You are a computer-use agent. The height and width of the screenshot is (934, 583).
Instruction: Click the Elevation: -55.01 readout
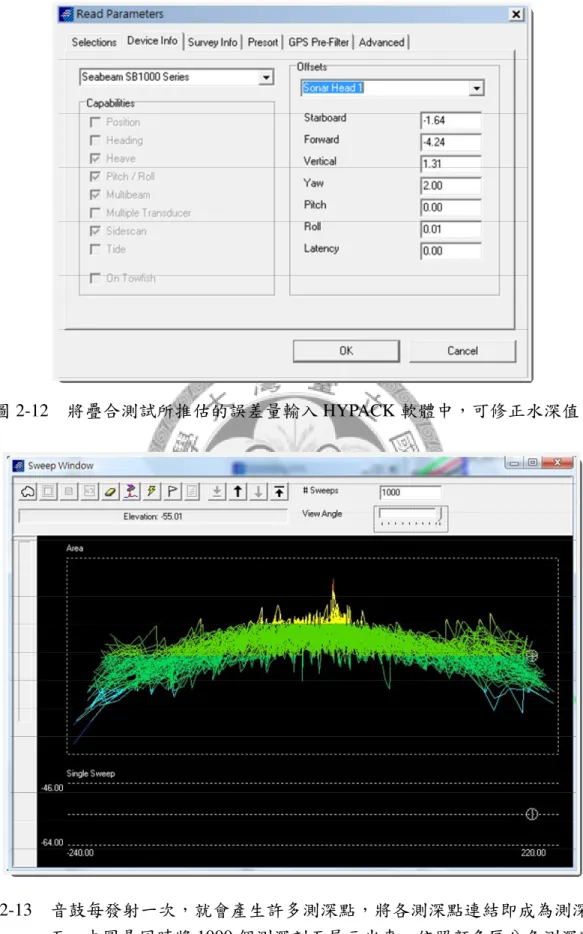click(x=153, y=516)
